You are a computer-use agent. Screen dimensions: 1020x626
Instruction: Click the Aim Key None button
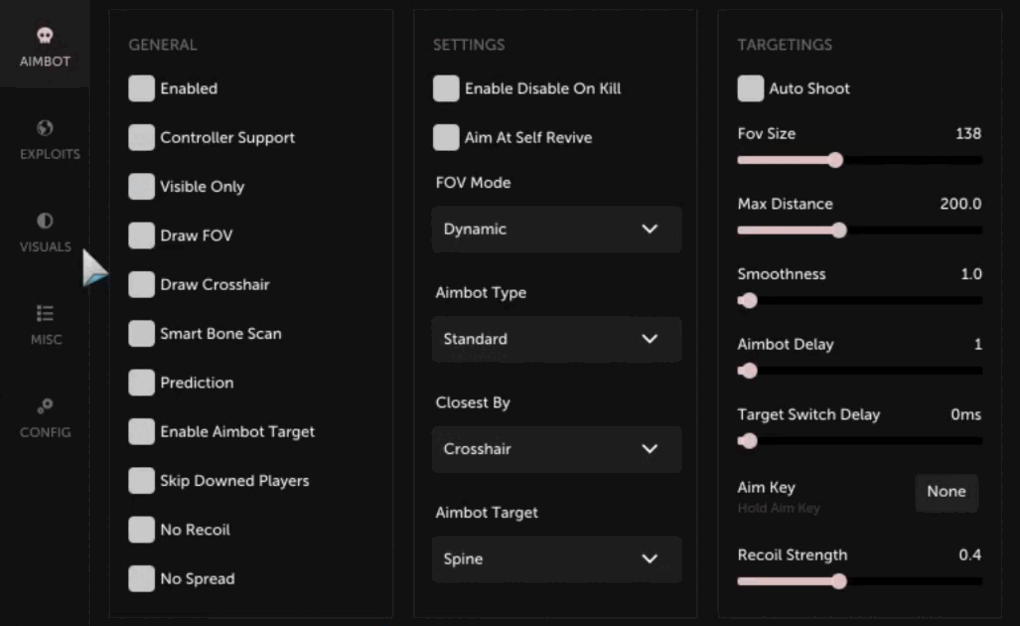pos(946,492)
